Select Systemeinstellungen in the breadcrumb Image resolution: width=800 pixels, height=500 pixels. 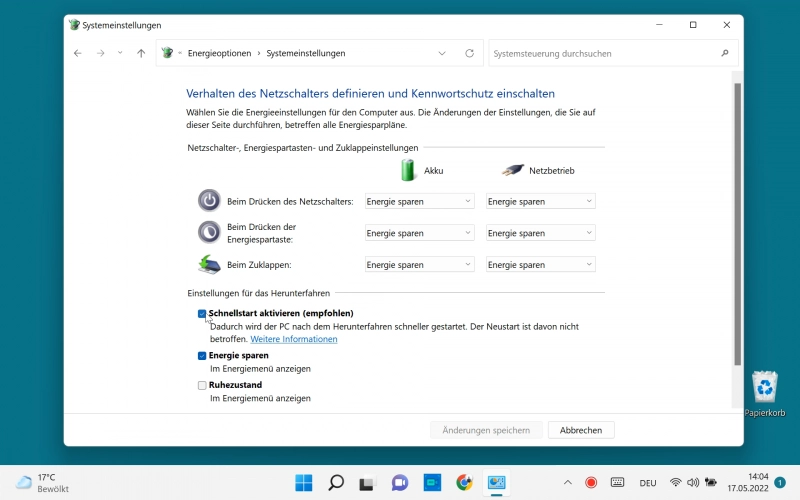306,53
